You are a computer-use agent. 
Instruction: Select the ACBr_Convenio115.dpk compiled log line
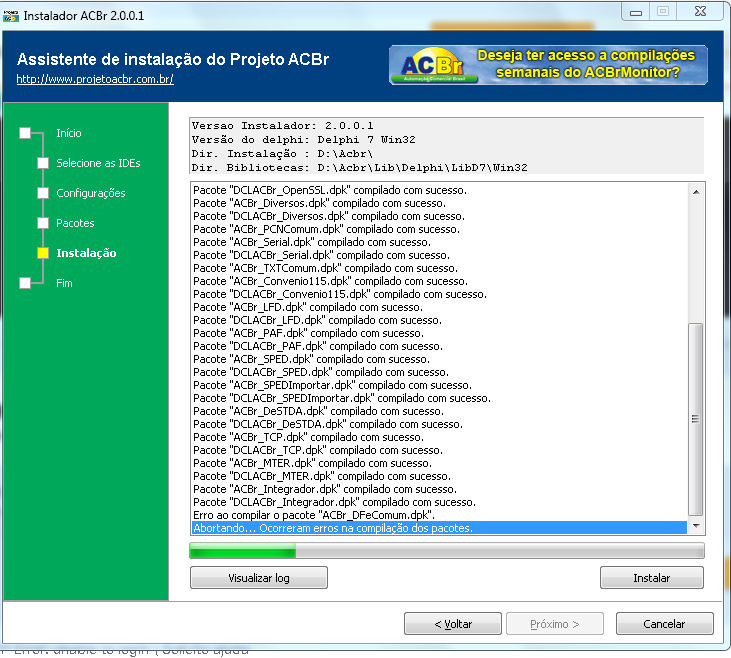tap(439, 281)
